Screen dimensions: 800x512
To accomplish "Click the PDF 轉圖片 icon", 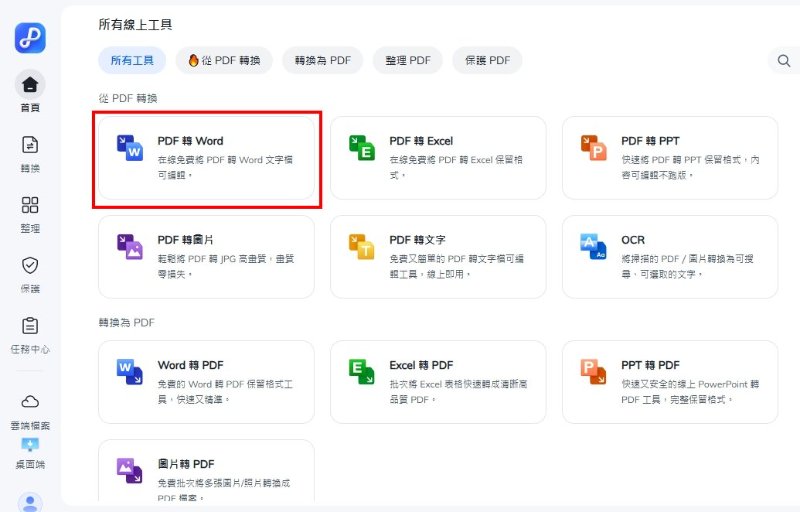I will click(130, 247).
